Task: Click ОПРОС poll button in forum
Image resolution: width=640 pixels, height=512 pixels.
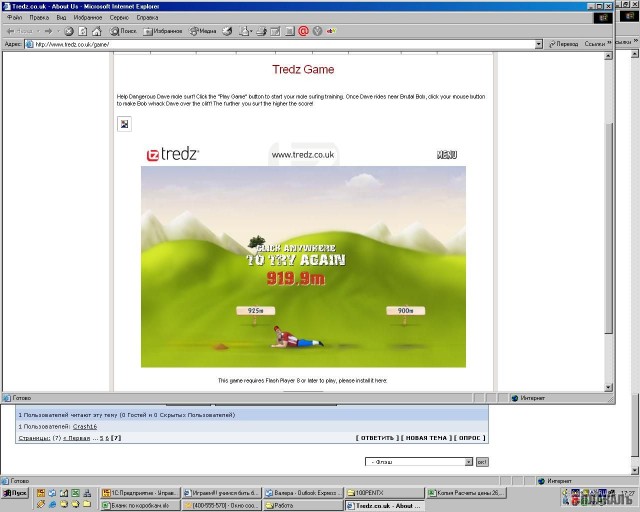Action: pos(470,438)
